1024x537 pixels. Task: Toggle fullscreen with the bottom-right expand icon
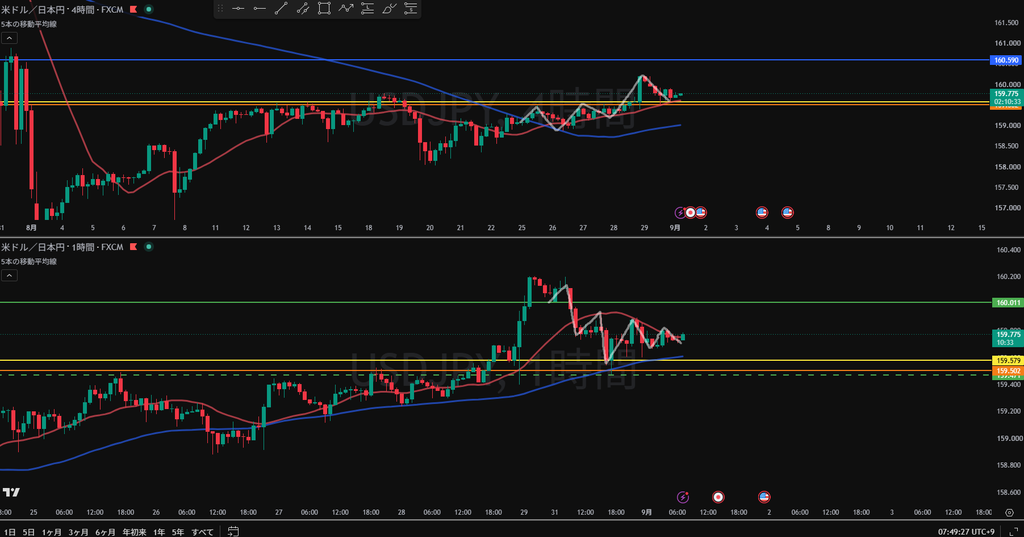click(1013, 532)
